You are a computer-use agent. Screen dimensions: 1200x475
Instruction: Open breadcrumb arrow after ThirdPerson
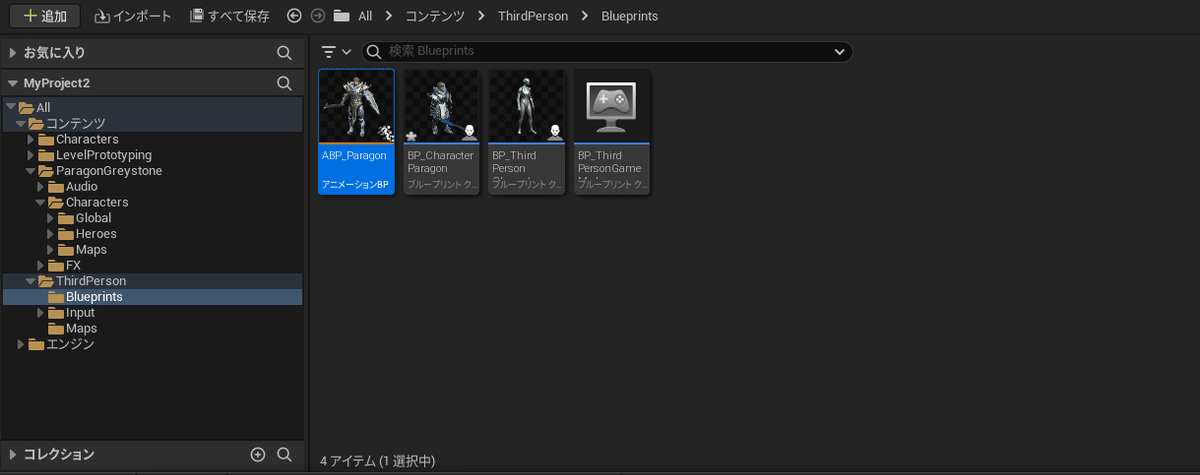pos(585,16)
